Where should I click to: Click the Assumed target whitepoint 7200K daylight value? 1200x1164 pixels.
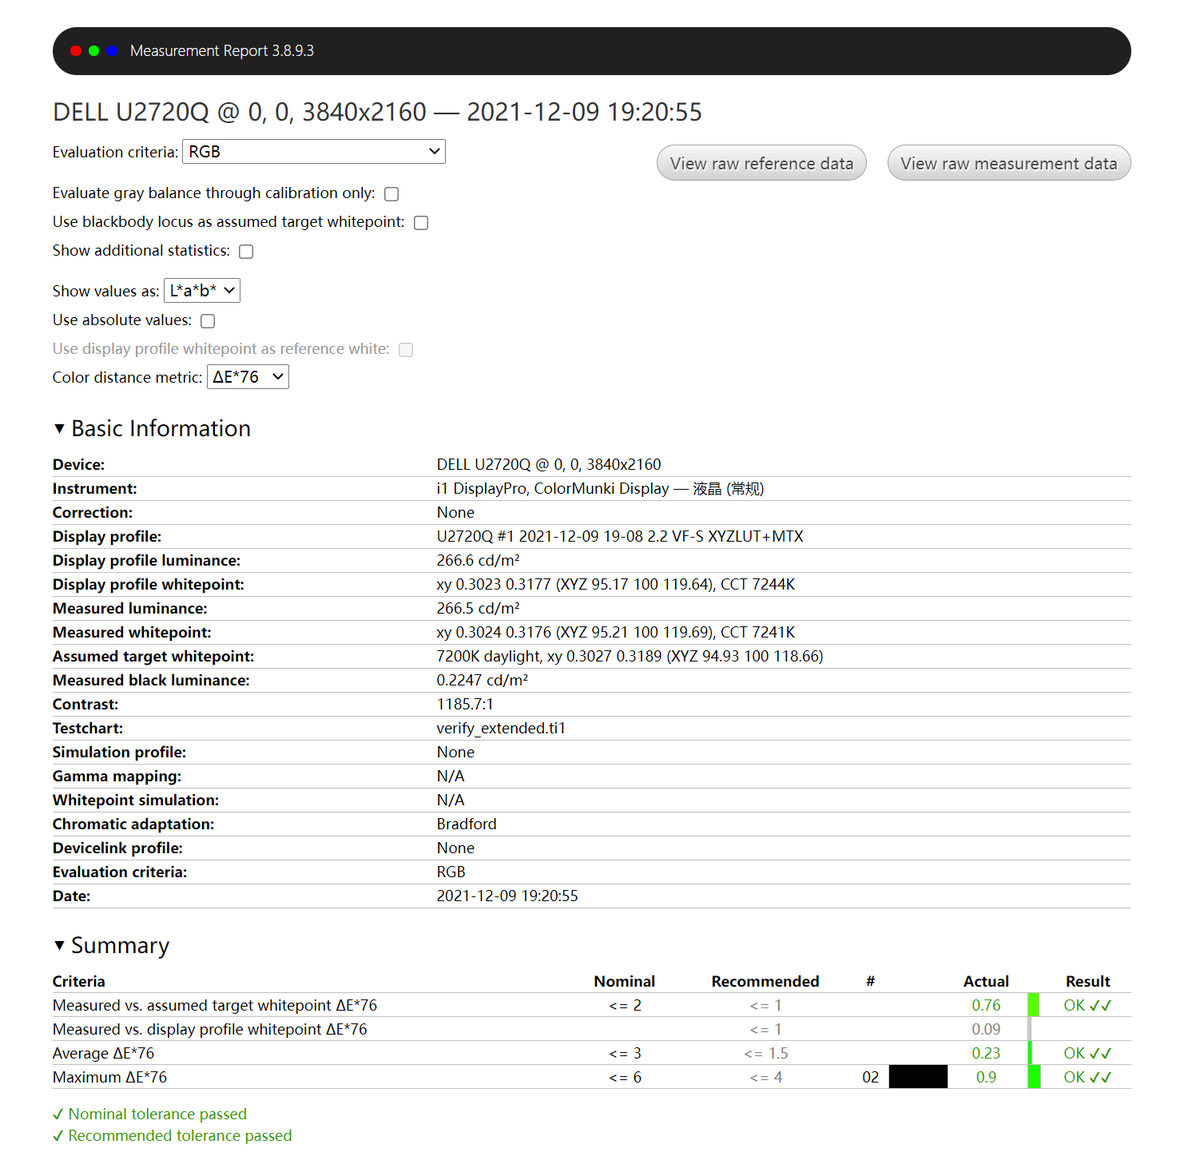coord(630,657)
